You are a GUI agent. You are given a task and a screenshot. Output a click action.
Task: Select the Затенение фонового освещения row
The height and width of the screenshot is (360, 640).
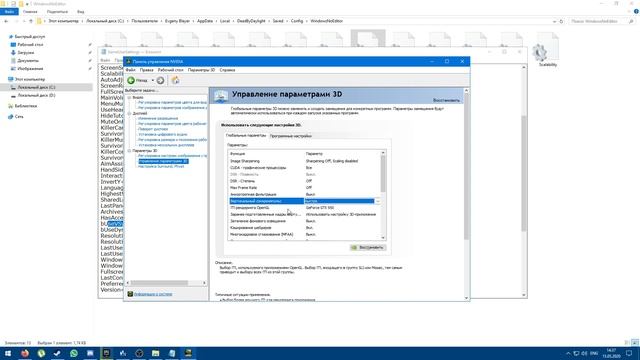coord(304,221)
